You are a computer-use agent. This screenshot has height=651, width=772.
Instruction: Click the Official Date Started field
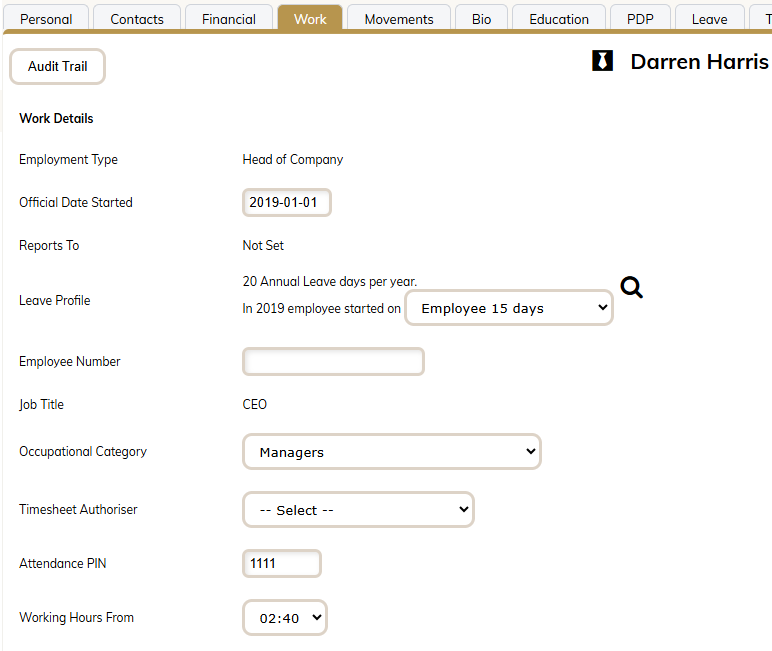click(286, 202)
